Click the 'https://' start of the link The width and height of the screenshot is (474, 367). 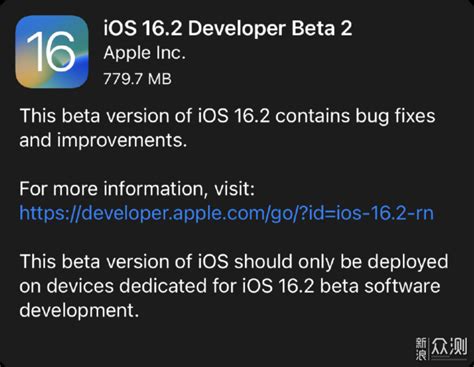coord(50,214)
